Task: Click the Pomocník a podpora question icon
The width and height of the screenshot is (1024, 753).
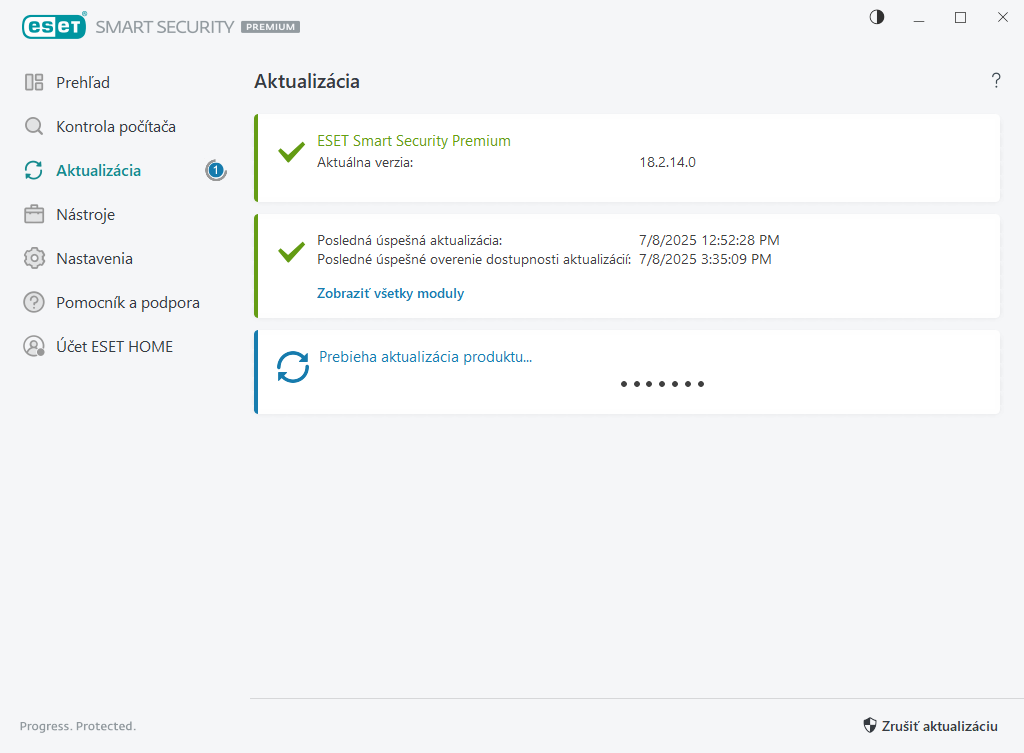Action: tap(34, 302)
